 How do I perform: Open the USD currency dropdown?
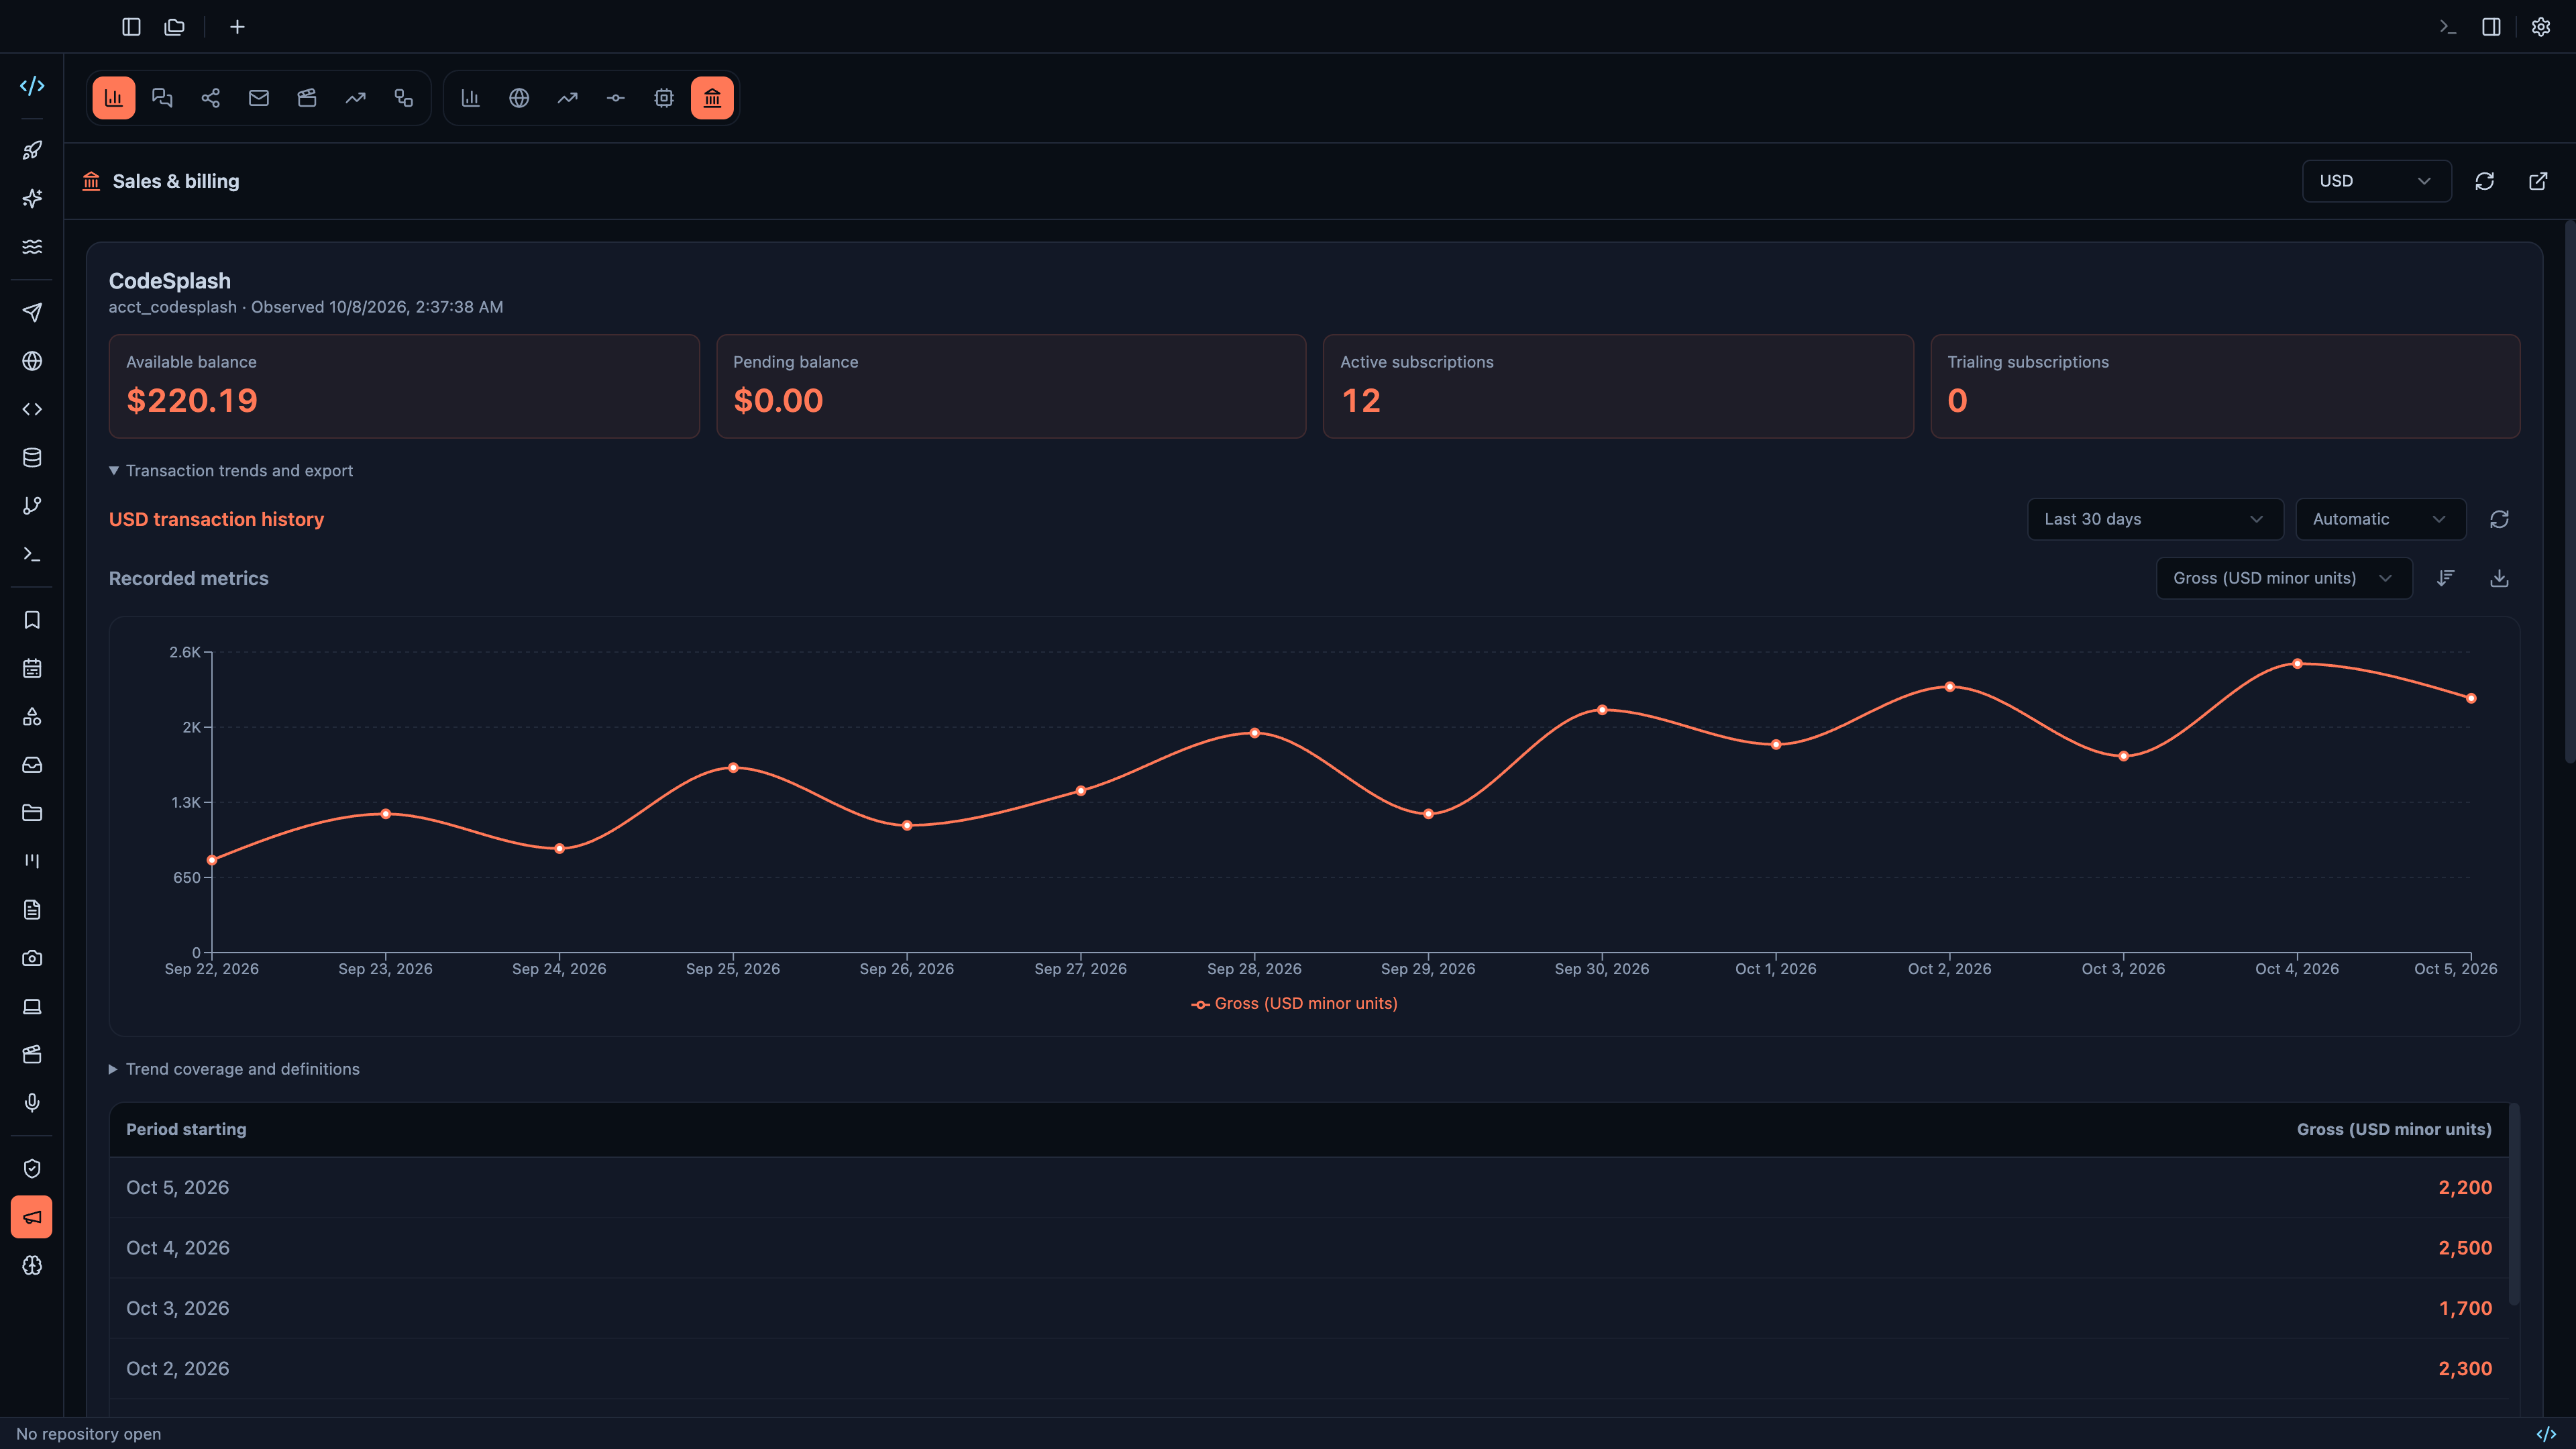2376,181
